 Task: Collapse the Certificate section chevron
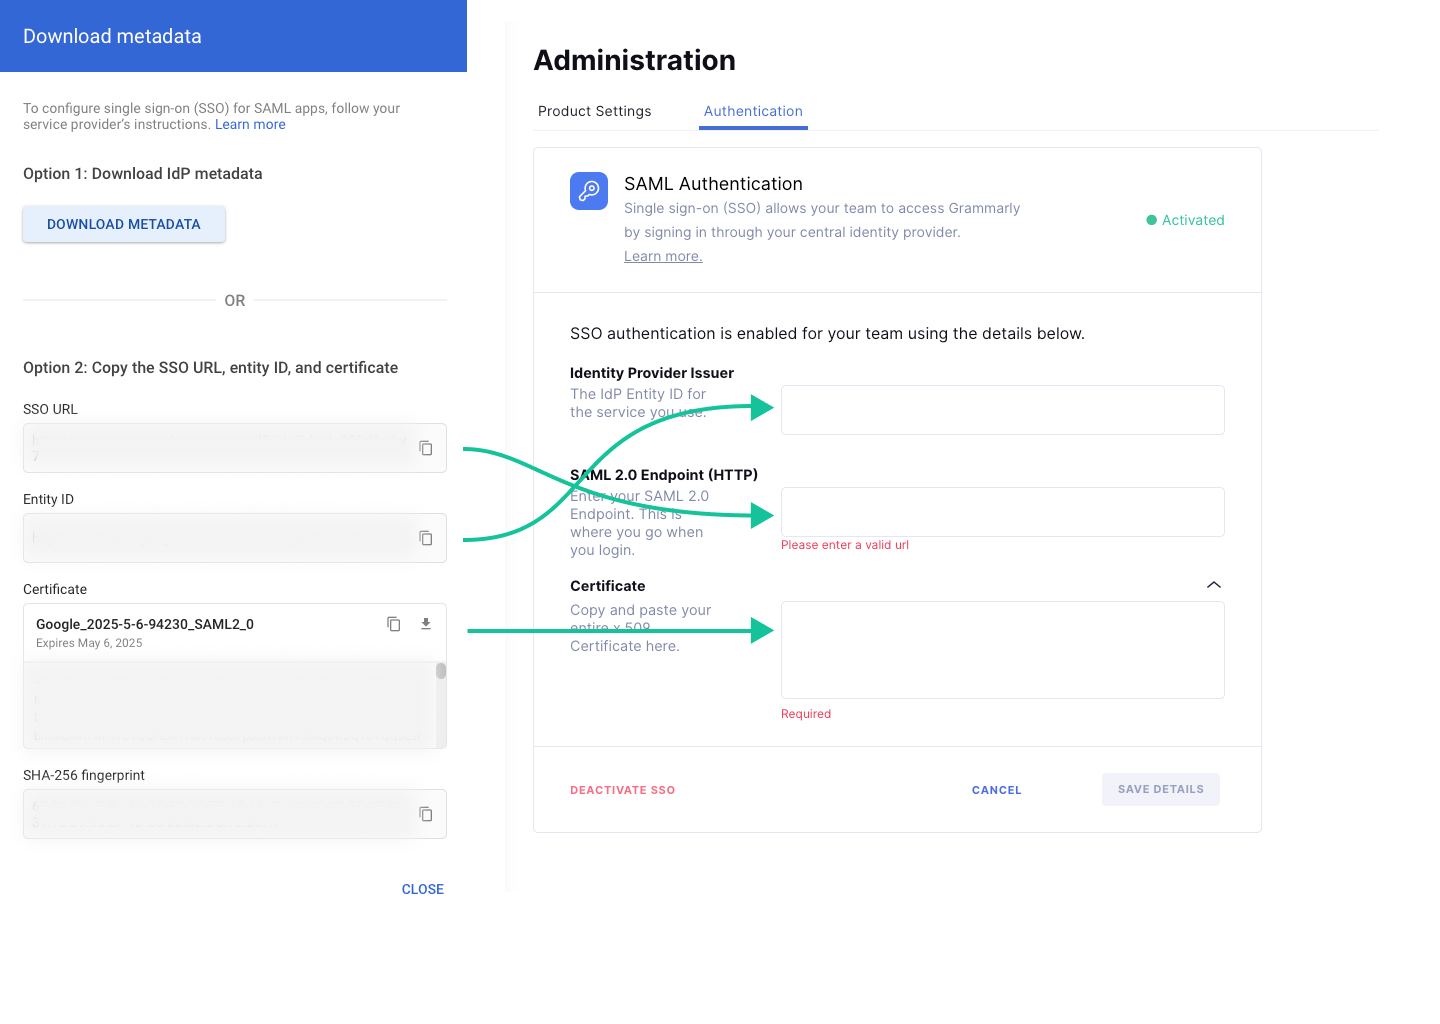1213,585
